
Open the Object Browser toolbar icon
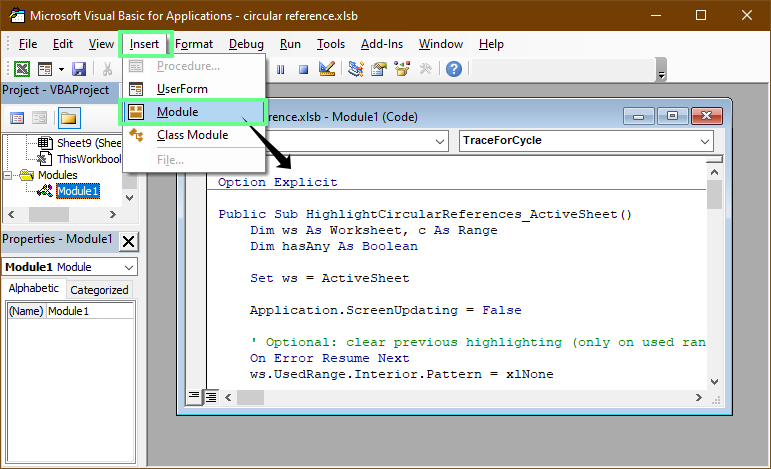coord(402,69)
